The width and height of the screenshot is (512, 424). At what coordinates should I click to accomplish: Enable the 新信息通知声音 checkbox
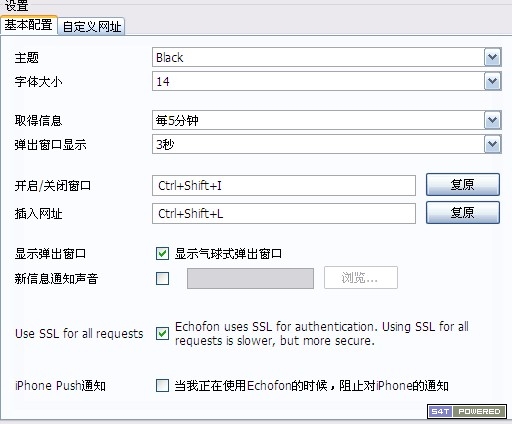coord(162,278)
